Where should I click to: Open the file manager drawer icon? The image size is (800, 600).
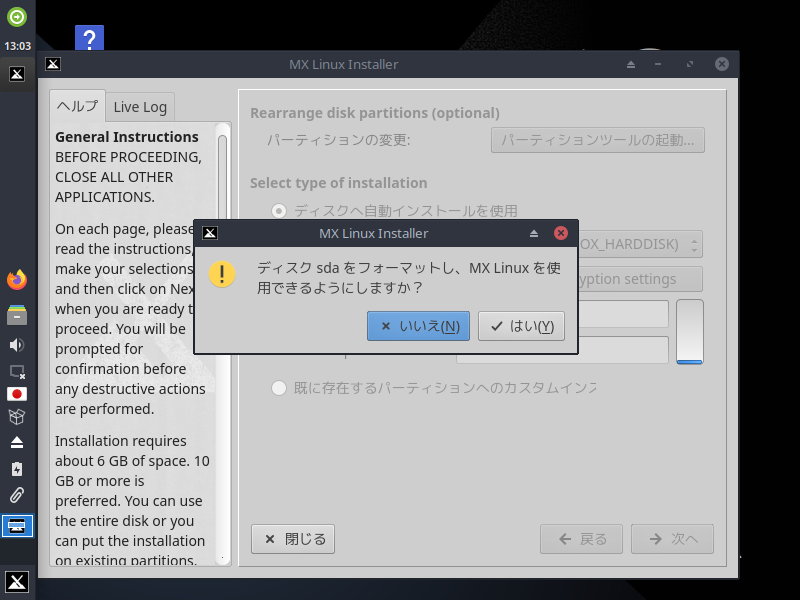(17, 314)
